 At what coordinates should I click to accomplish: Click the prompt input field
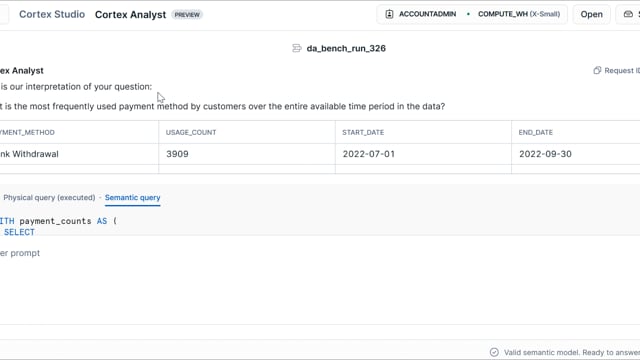(320, 253)
